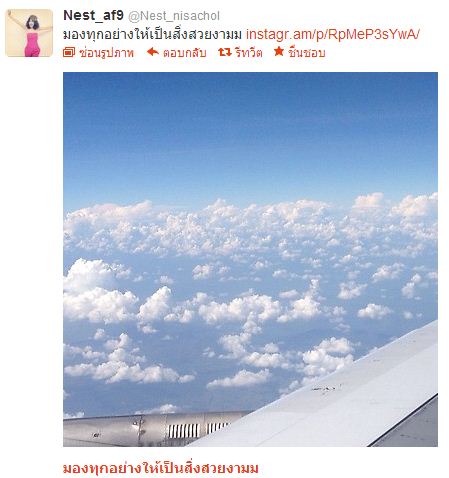The image size is (449, 478).
Task: Retweet using the รีทวีต label
Action: [248, 53]
